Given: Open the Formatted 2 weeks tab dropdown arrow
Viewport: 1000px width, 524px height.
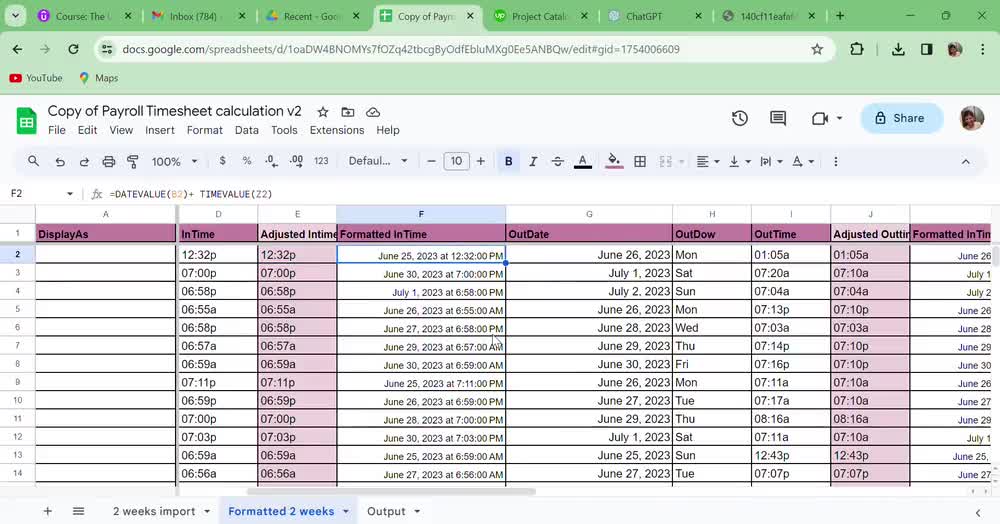Looking at the screenshot, I should [346, 511].
